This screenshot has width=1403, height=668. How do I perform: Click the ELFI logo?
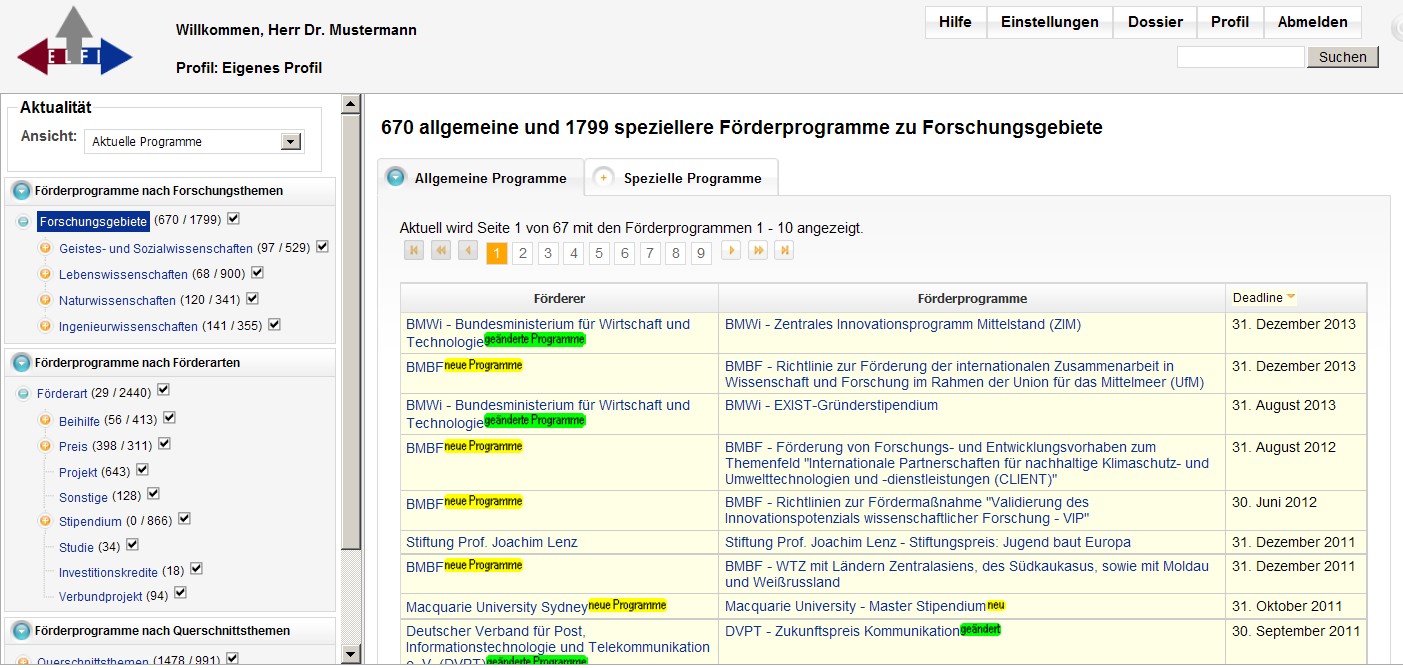(x=74, y=44)
